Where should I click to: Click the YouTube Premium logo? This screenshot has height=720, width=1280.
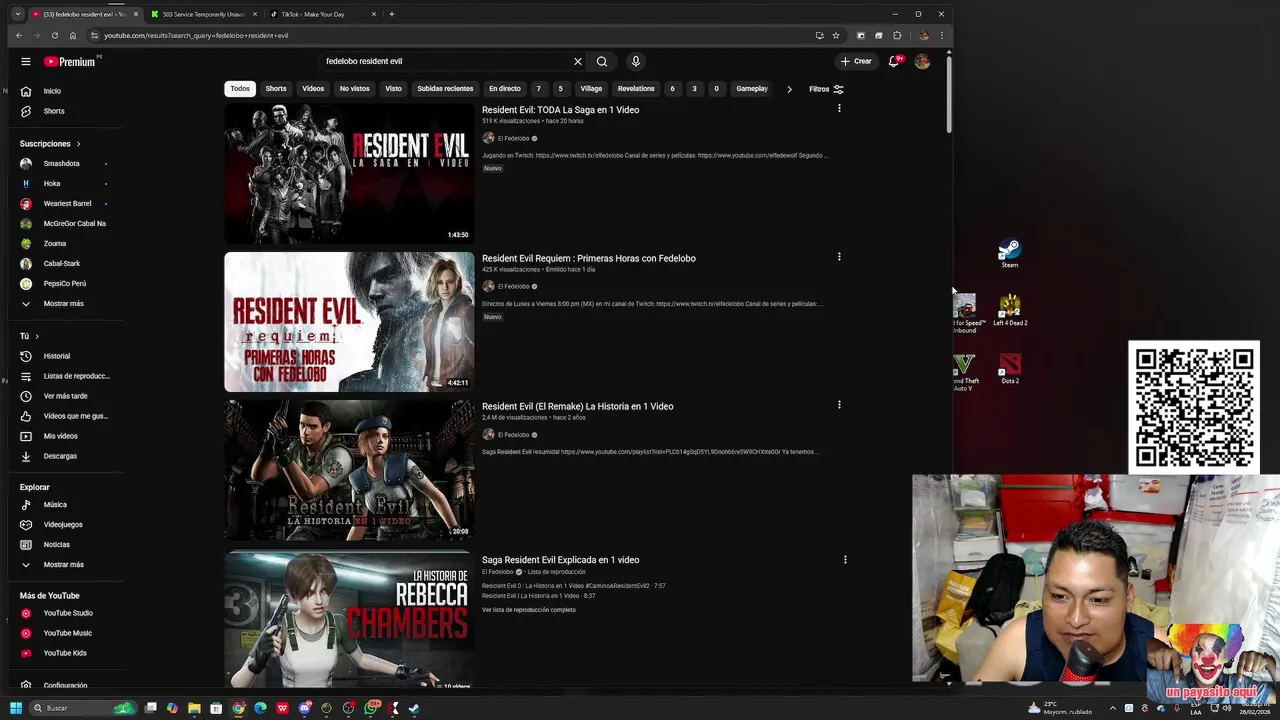[x=69, y=61]
